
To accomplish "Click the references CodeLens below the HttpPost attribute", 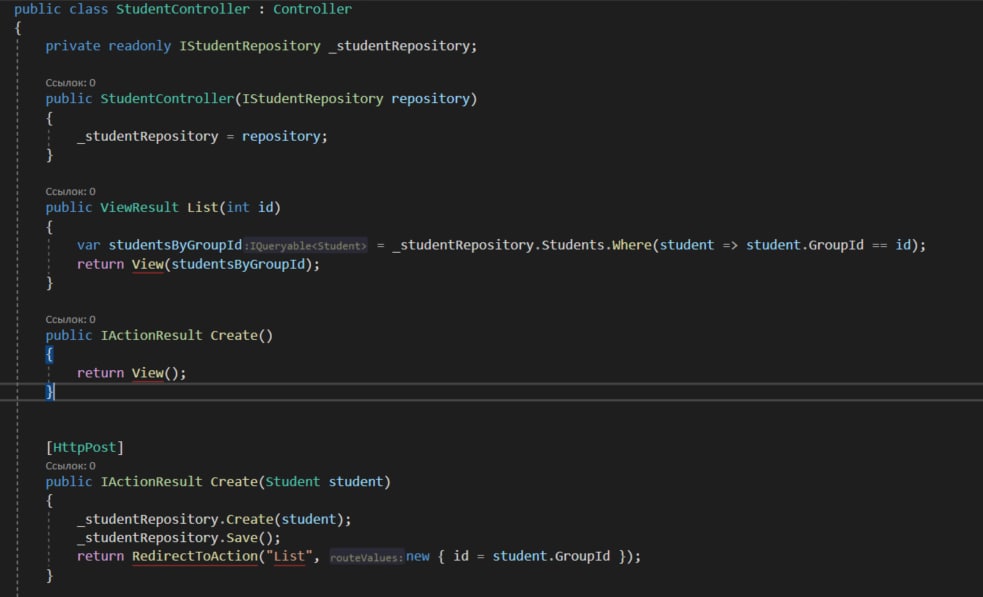I will 70,465.
